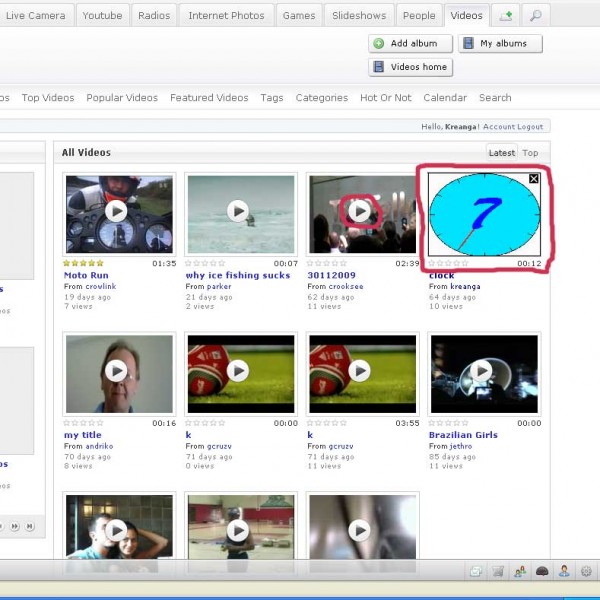Open Search submenu item
The image size is (600, 600).
pyautogui.click(x=495, y=98)
